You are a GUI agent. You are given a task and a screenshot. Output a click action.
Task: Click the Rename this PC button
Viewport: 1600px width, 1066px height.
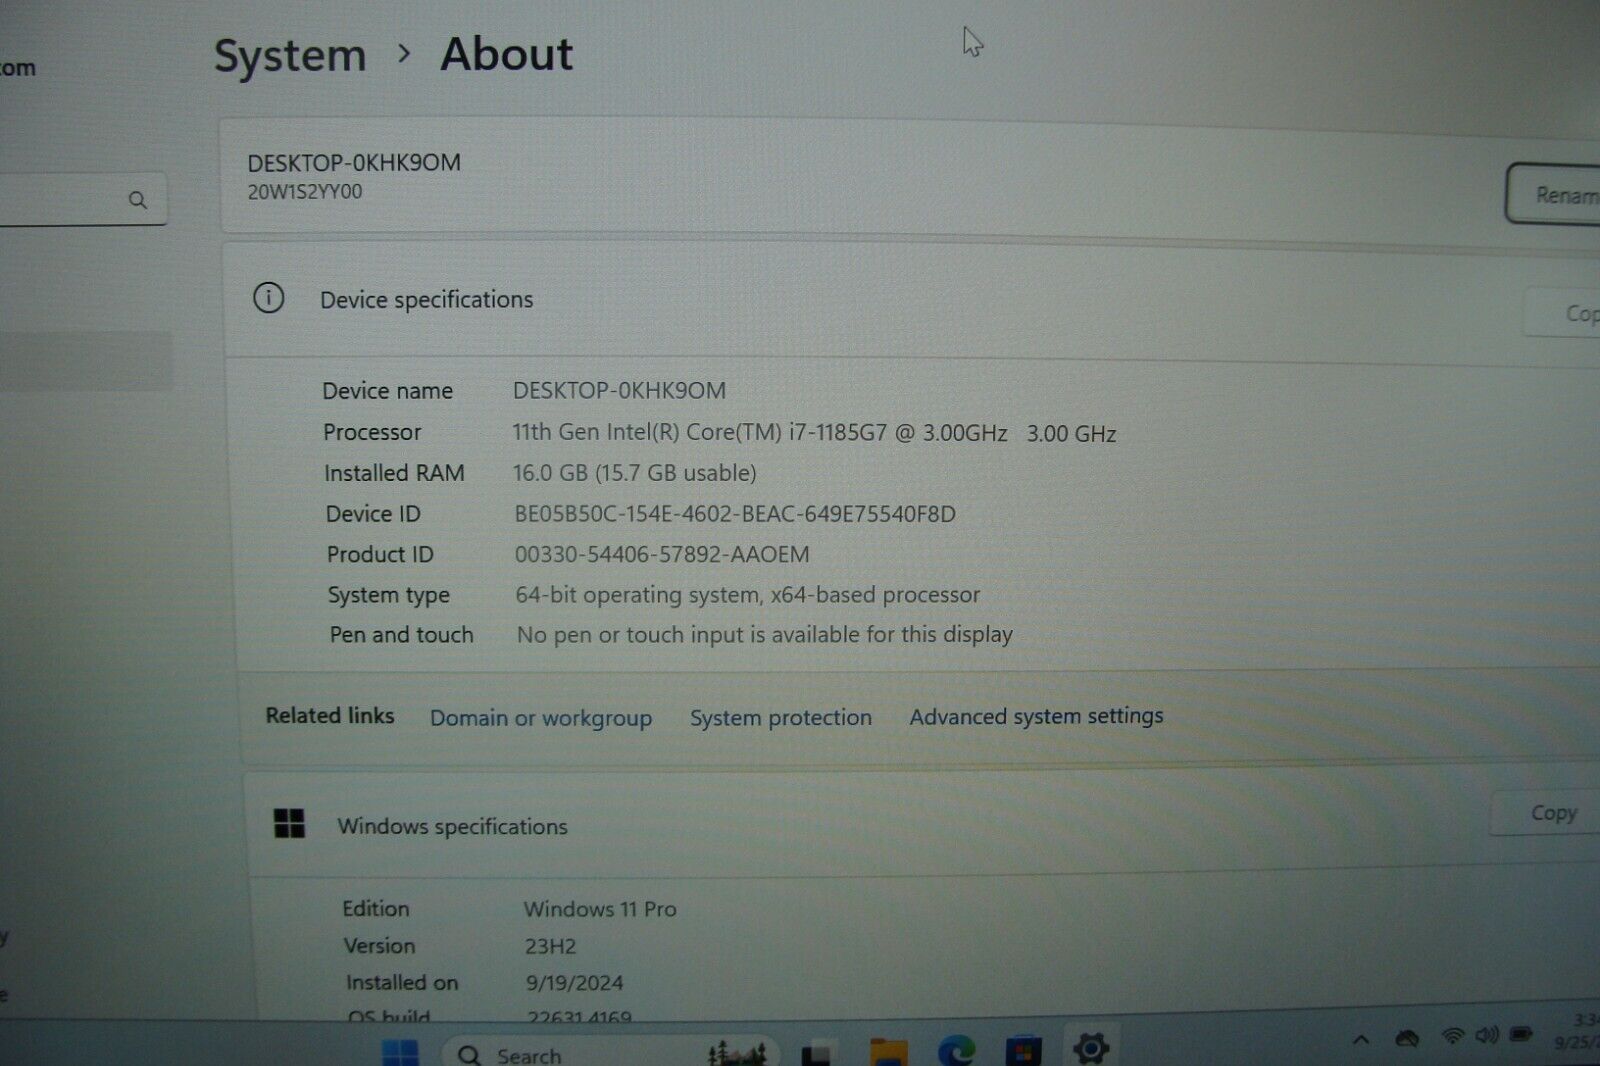tap(1560, 195)
